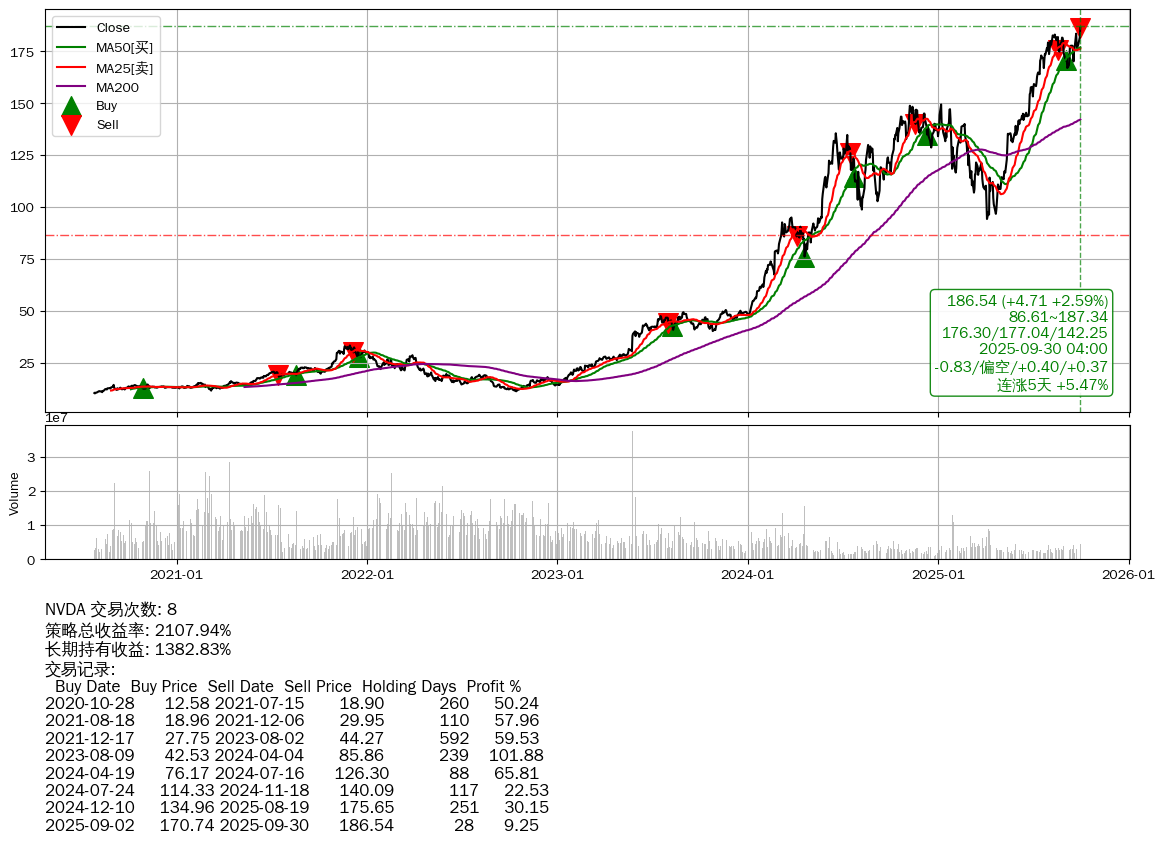Click the 2022-01 x-axis tick label
The width and height of the screenshot is (1165, 843).
368,575
